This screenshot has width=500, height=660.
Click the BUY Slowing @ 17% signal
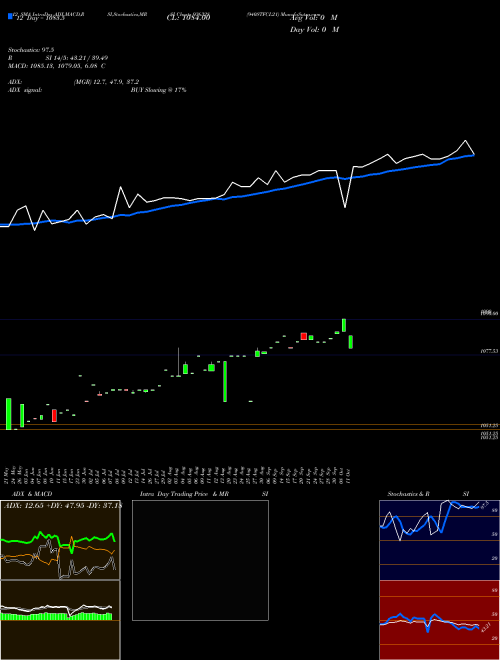[x=158, y=90]
